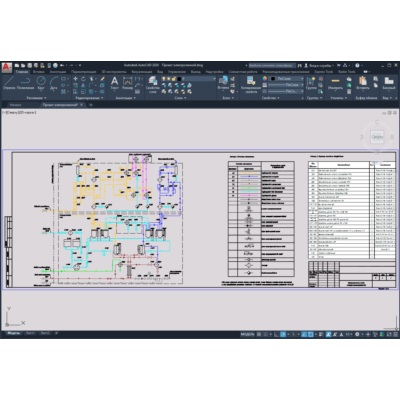
Task: Click the search keyword input field
Action: click(x=271, y=65)
